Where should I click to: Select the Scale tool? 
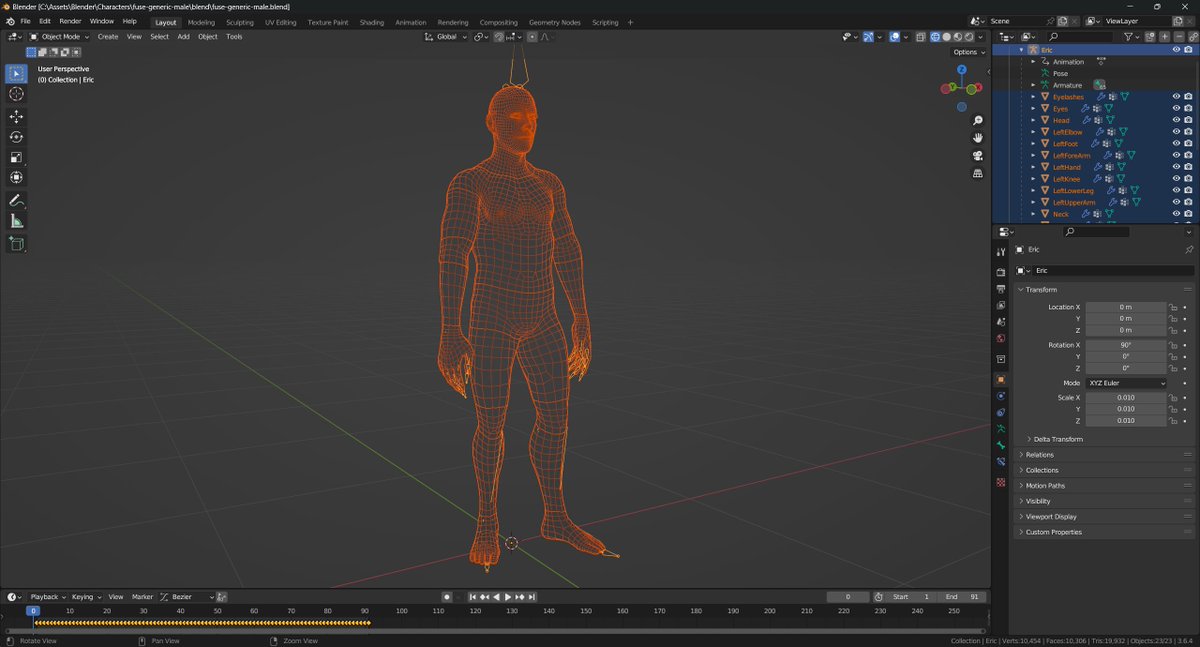click(16, 157)
